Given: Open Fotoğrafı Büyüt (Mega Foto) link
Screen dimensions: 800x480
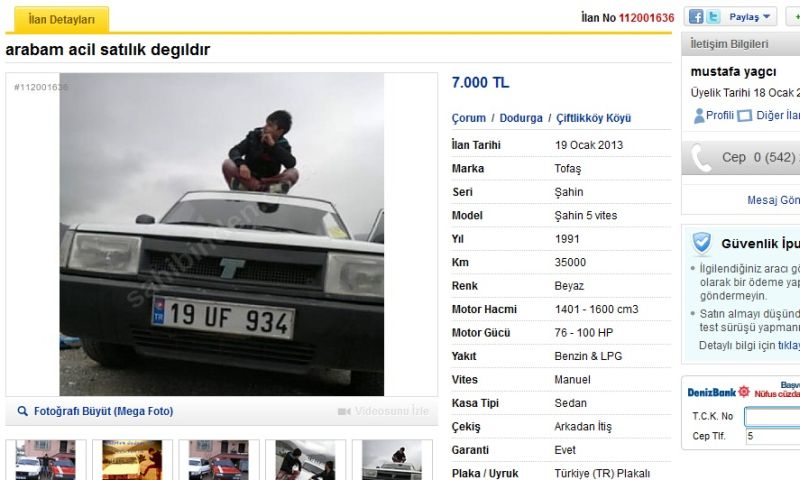Looking at the screenshot, I should point(104,411).
